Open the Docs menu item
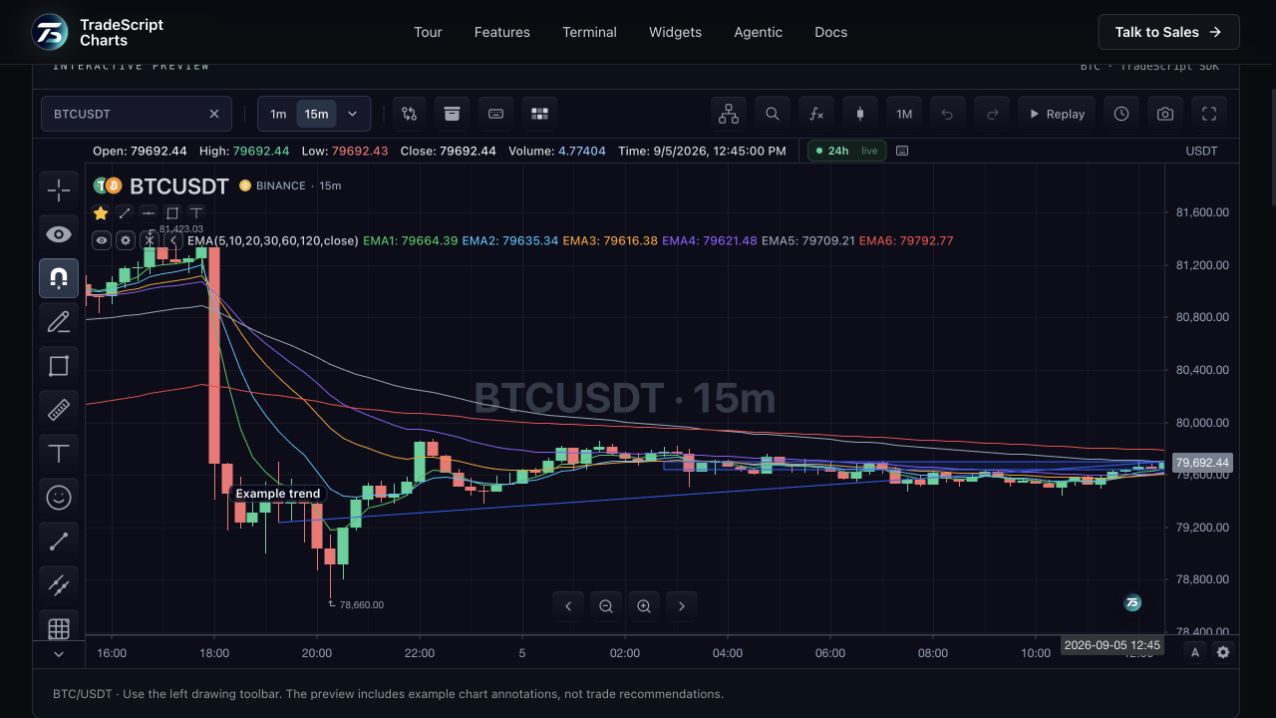The width and height of the screenshot is (1276, 718). [831, 32]
